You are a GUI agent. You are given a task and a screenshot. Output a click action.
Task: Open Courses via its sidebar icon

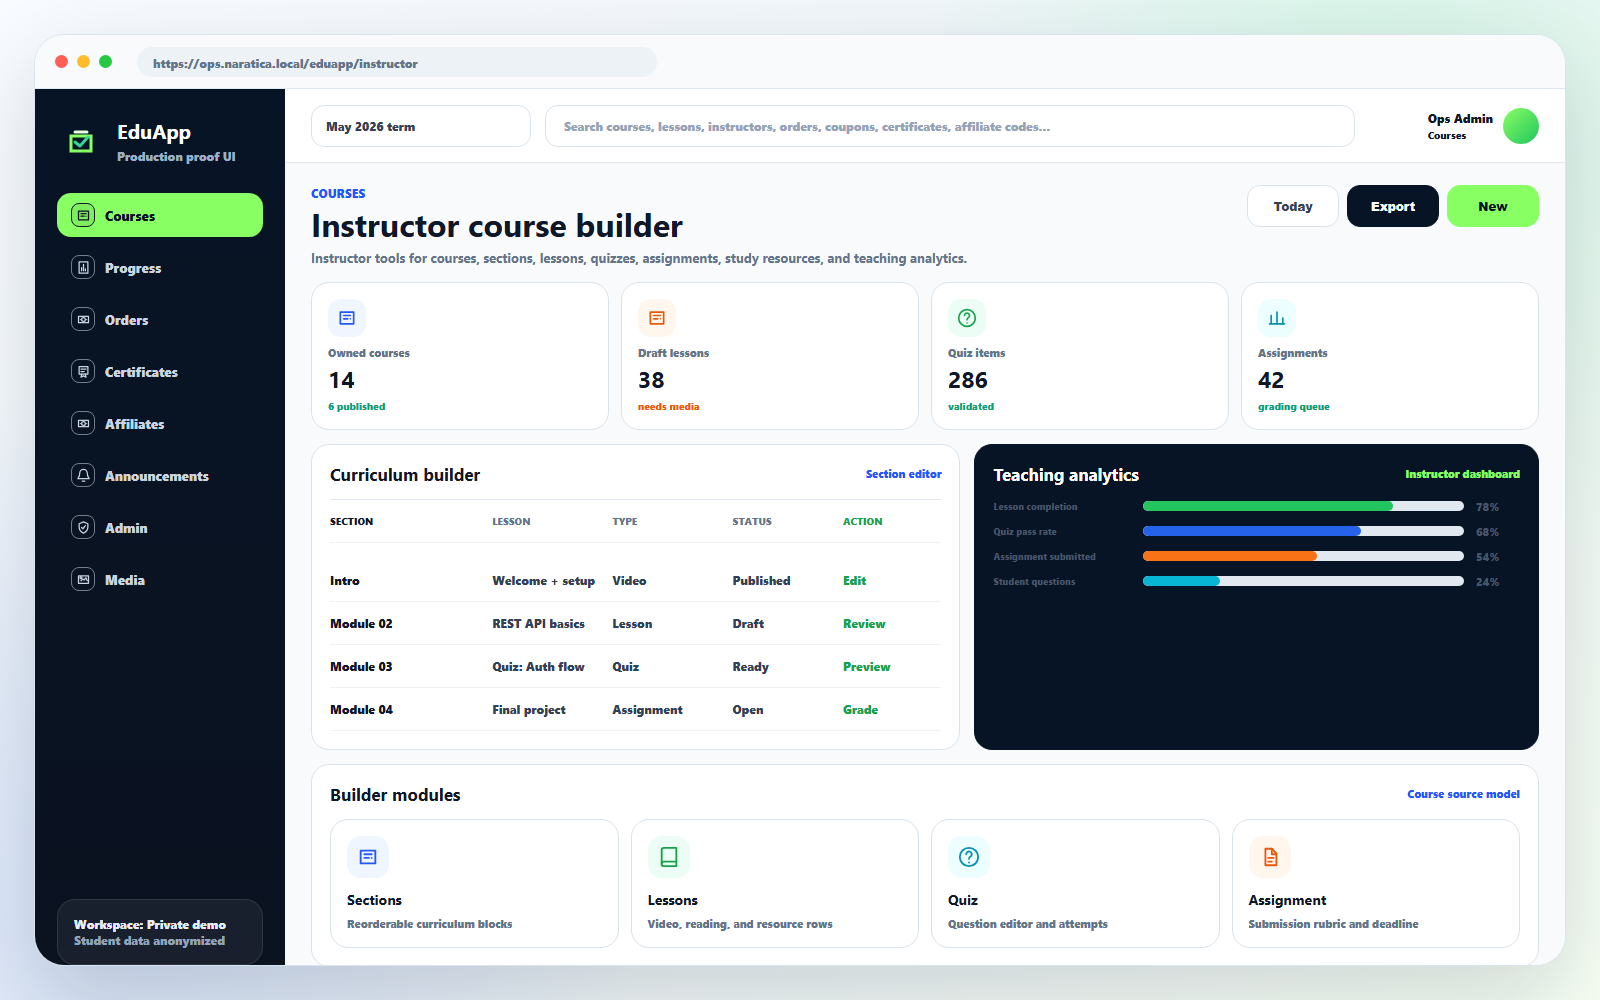pyautogui.click(x=84, y=216)
